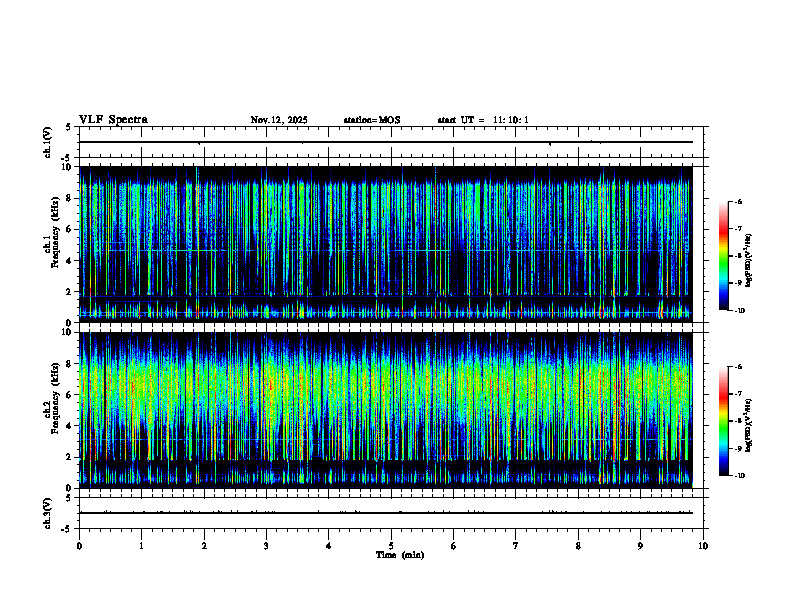Click the ch.1 voltage waveform trace
The width and height of the screenshot is (792, 612).
tap(386, 142)
